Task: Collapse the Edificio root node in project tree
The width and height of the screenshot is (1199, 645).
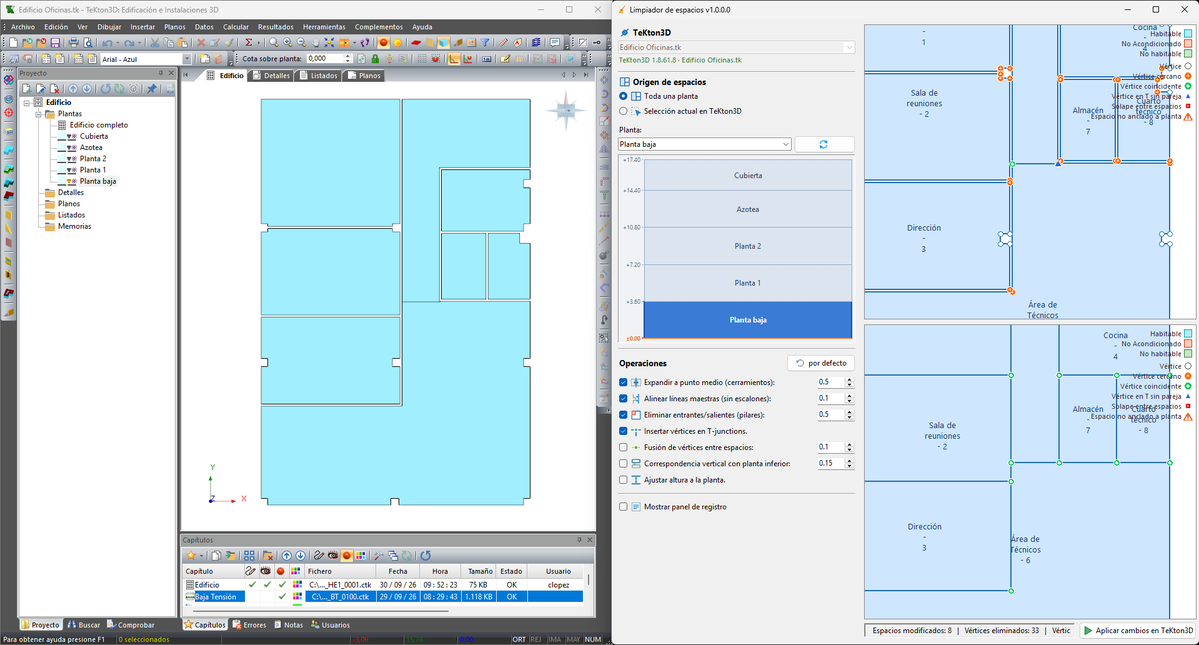Action: coord(27,102)
